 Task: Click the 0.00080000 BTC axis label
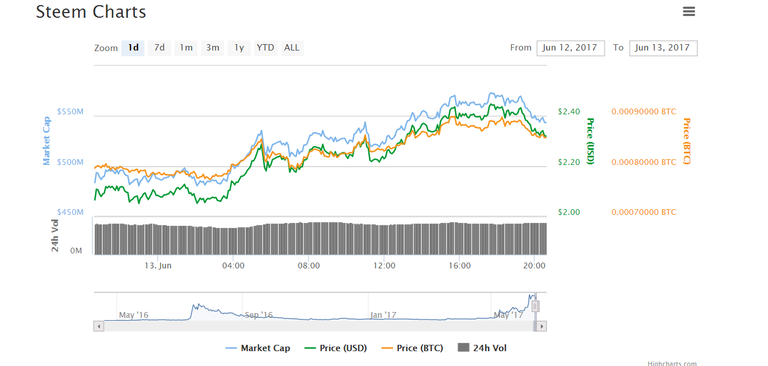[x=644, y=162]
